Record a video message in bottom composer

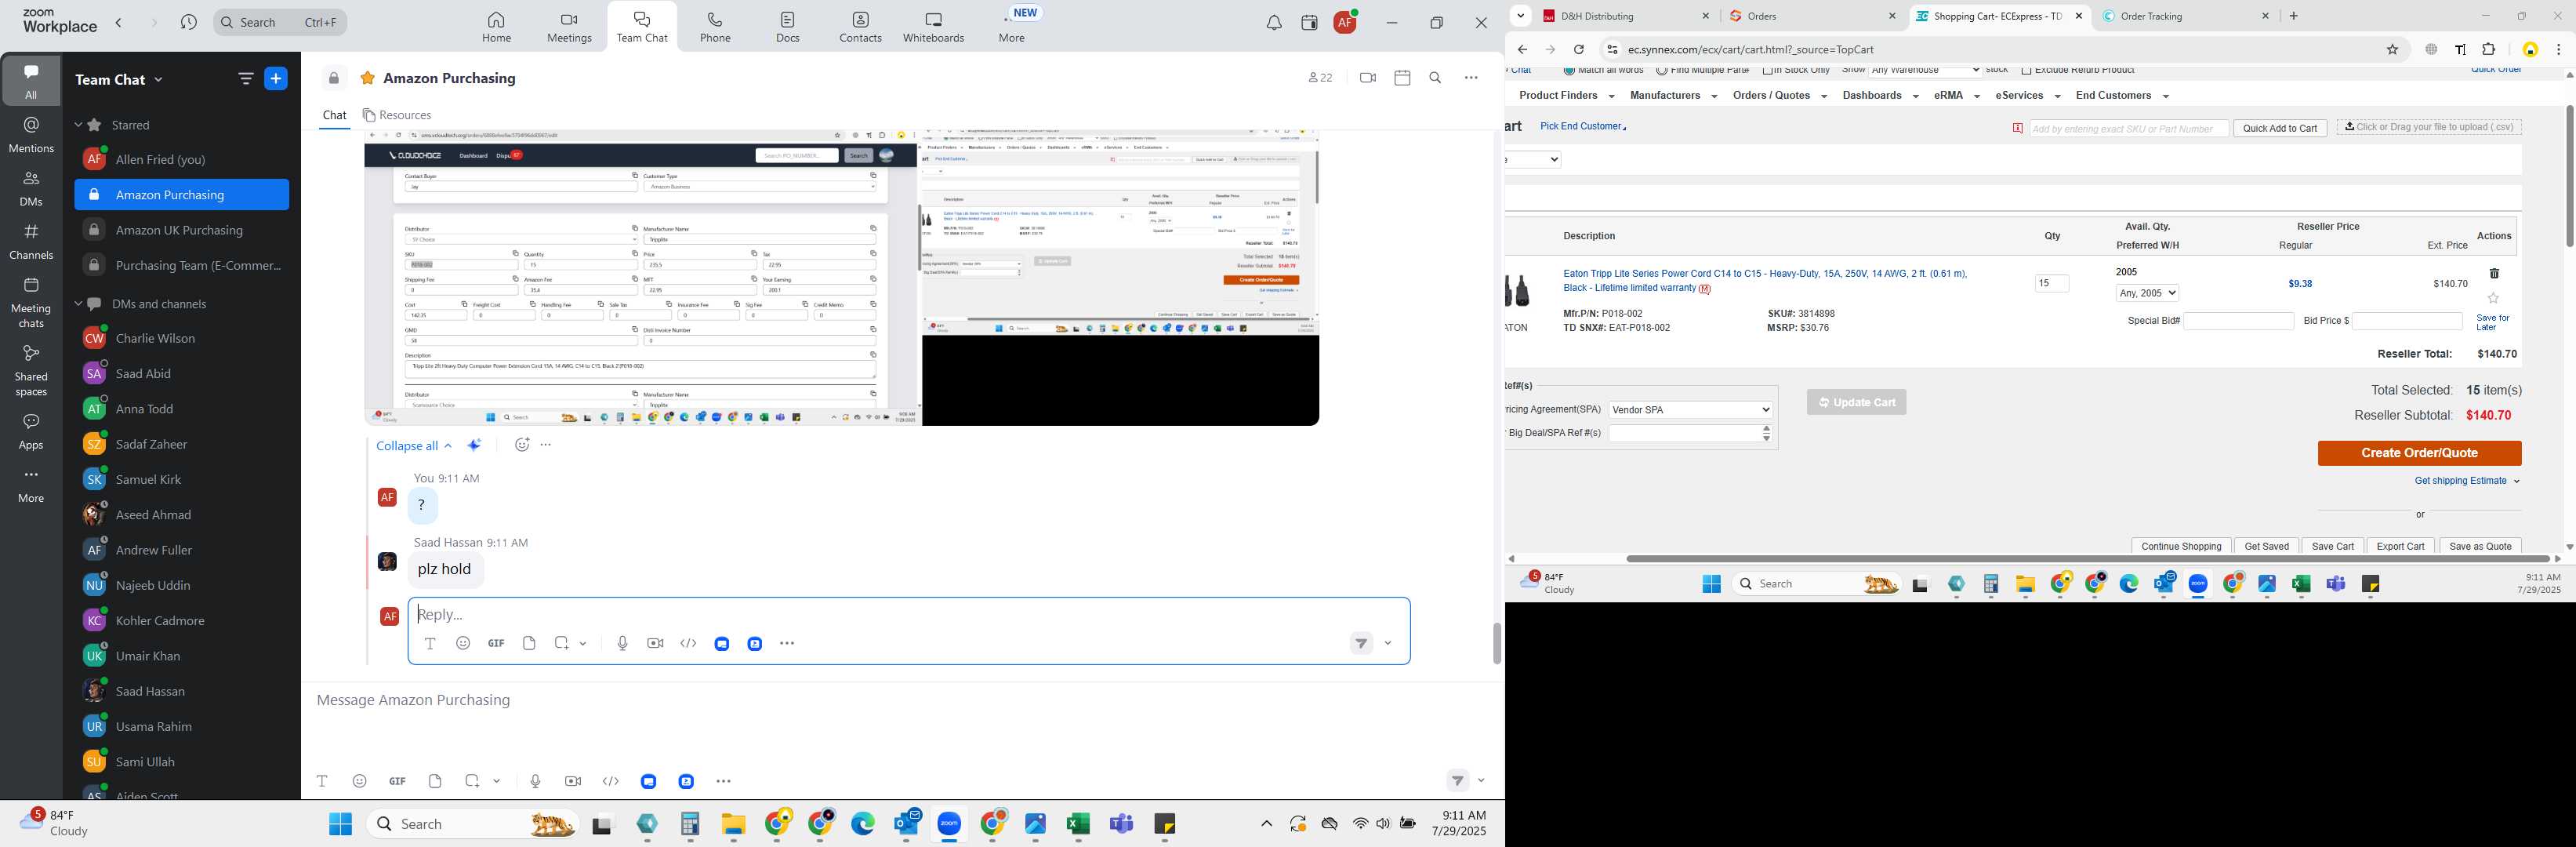click(573, 781)
